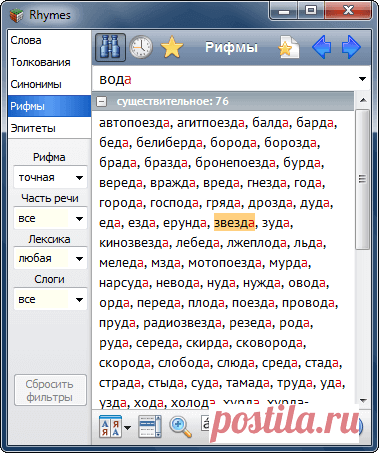The width and height of the screenshot is (379, 453).
Task: Open the arrow next to the sort icon
Action: pos(127,427)
